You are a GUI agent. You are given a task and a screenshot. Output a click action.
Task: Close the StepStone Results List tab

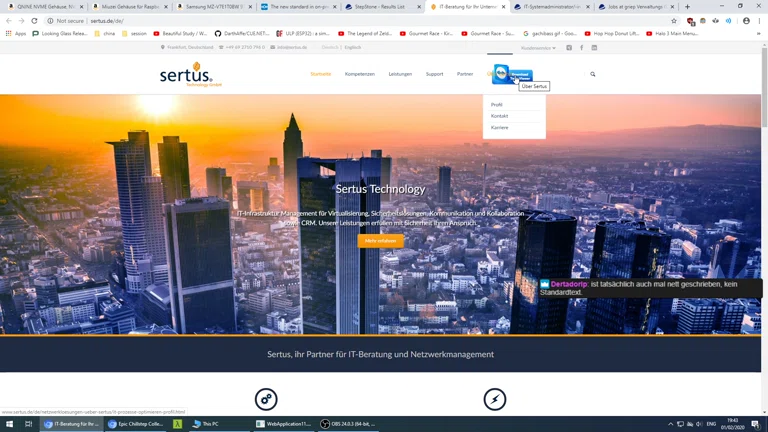419,7
